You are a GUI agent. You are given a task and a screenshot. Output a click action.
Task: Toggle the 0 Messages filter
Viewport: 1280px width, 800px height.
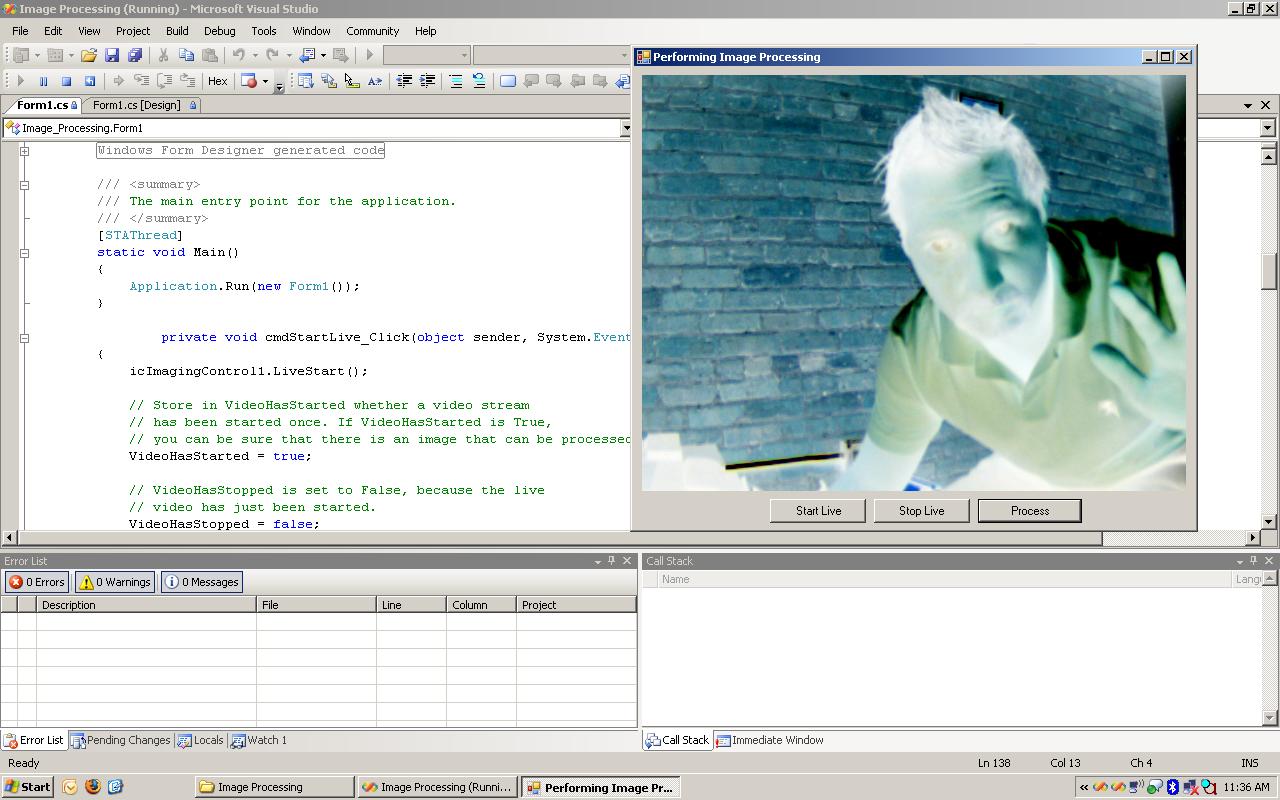pos(201,582)
